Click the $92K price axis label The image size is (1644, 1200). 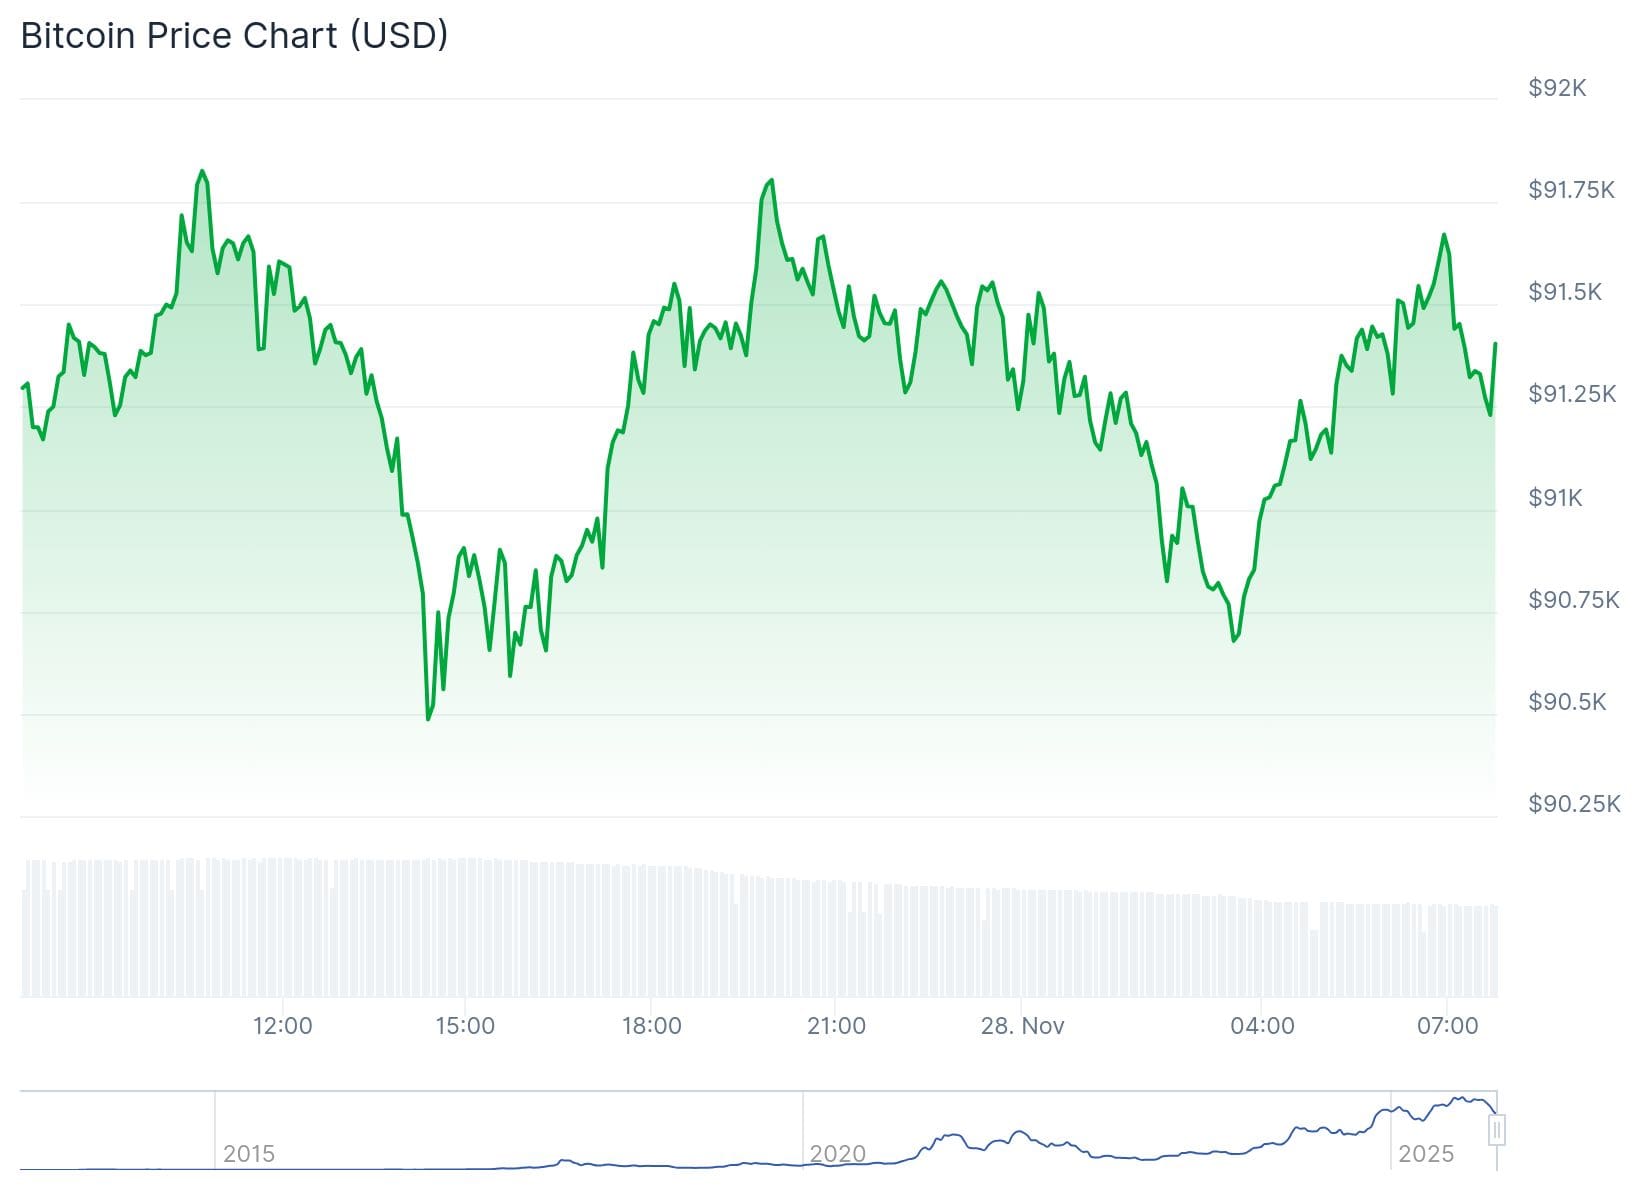click(x=1557, y=88)
